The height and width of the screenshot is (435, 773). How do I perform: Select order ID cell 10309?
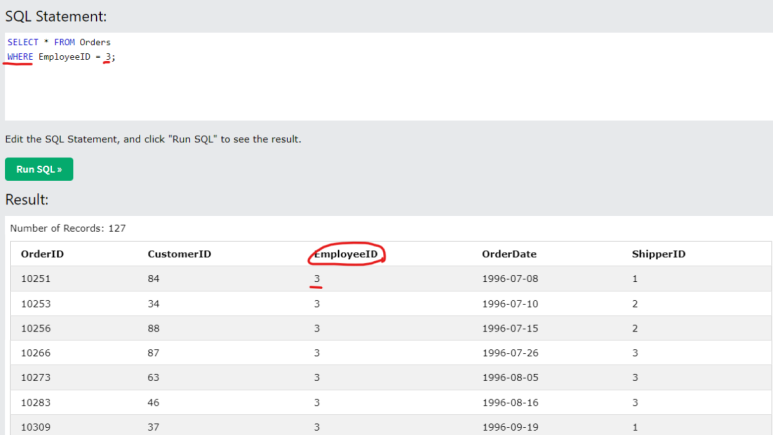(35, 427)
